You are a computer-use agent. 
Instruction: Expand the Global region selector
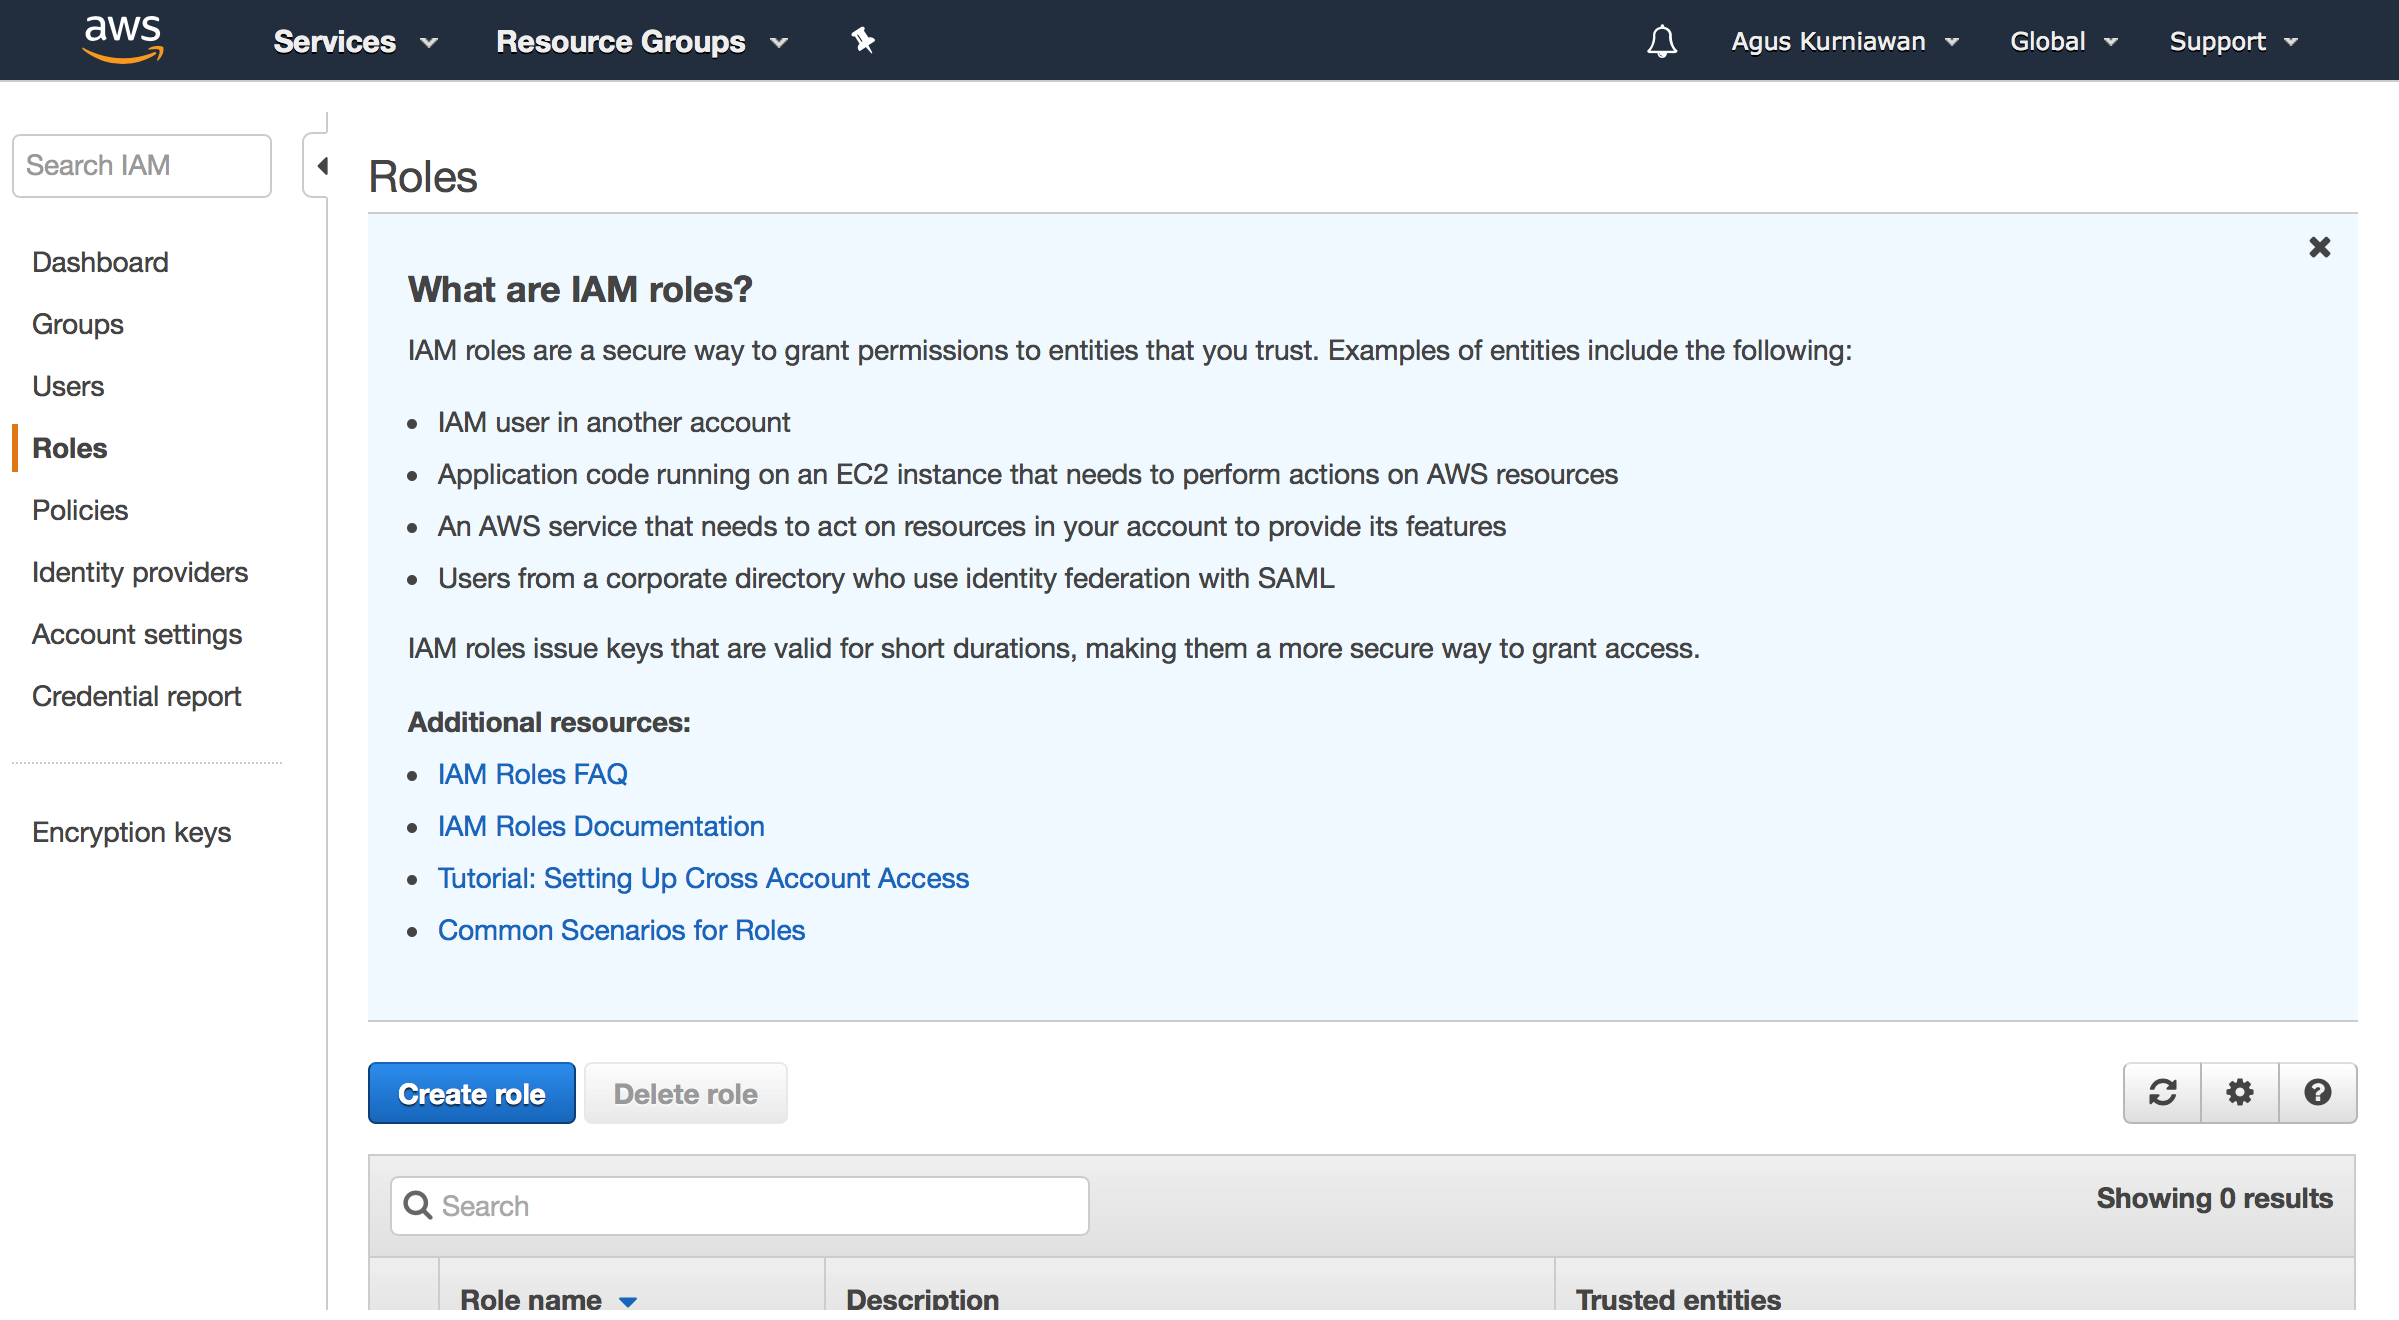[x=2063, y=42]
